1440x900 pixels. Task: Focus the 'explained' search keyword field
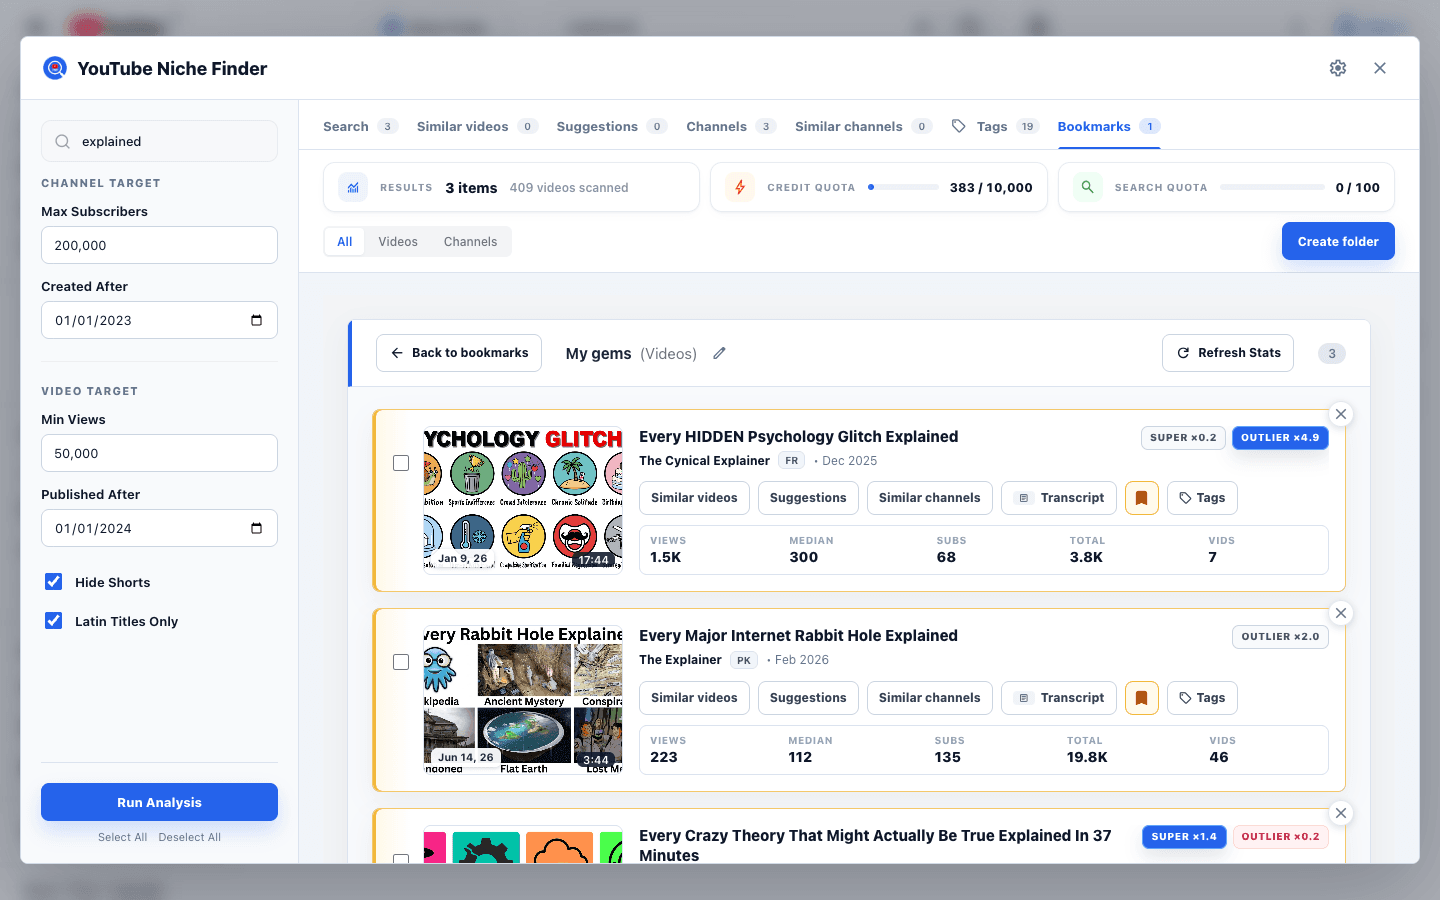coord(159,141)
